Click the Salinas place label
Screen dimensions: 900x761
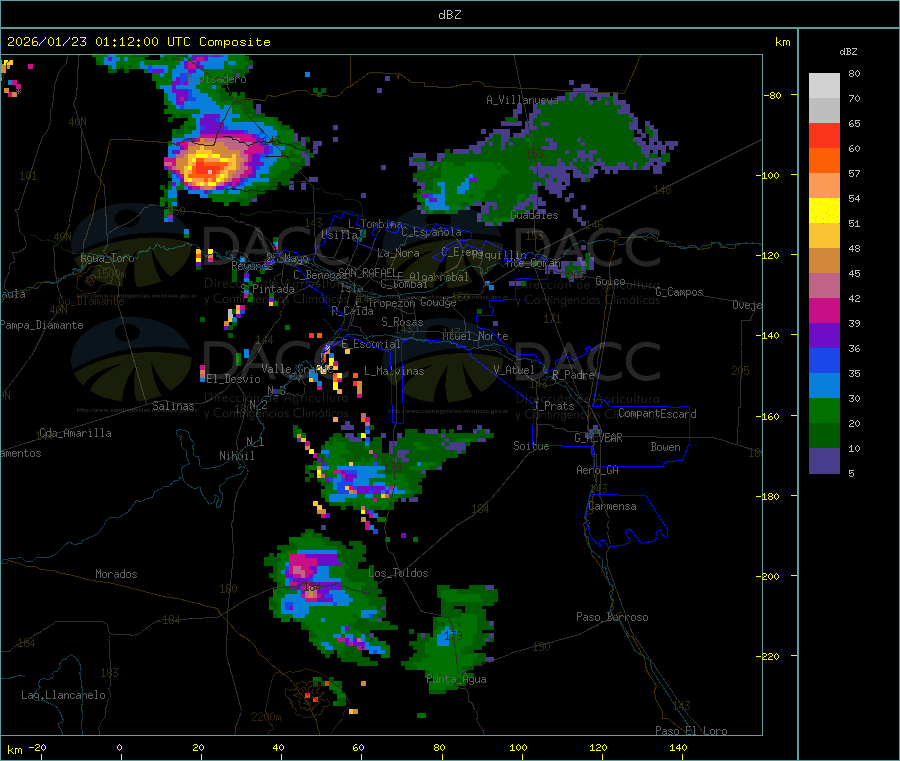click(173, 406)
